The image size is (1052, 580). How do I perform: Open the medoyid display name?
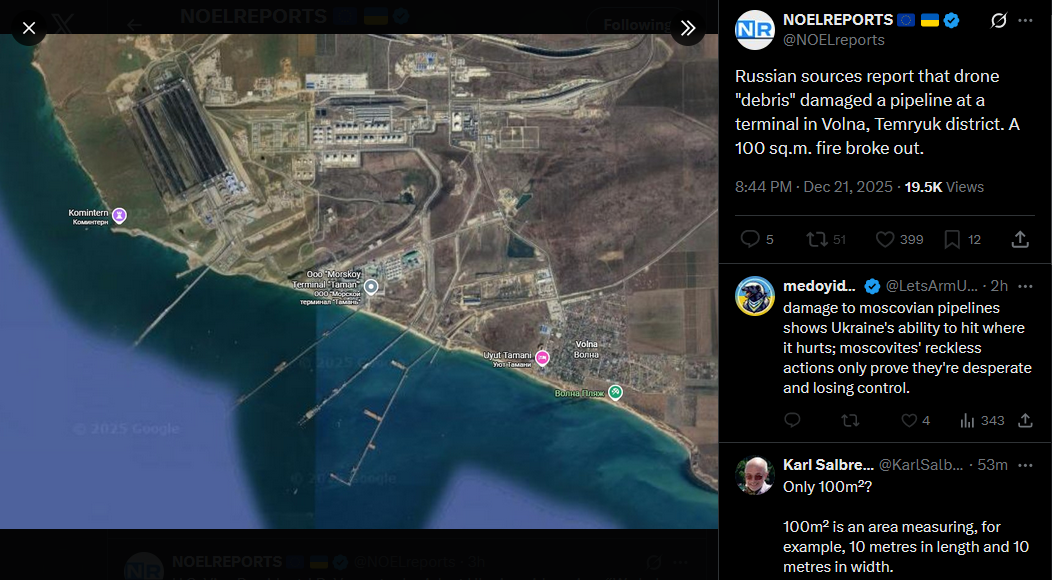819,287
